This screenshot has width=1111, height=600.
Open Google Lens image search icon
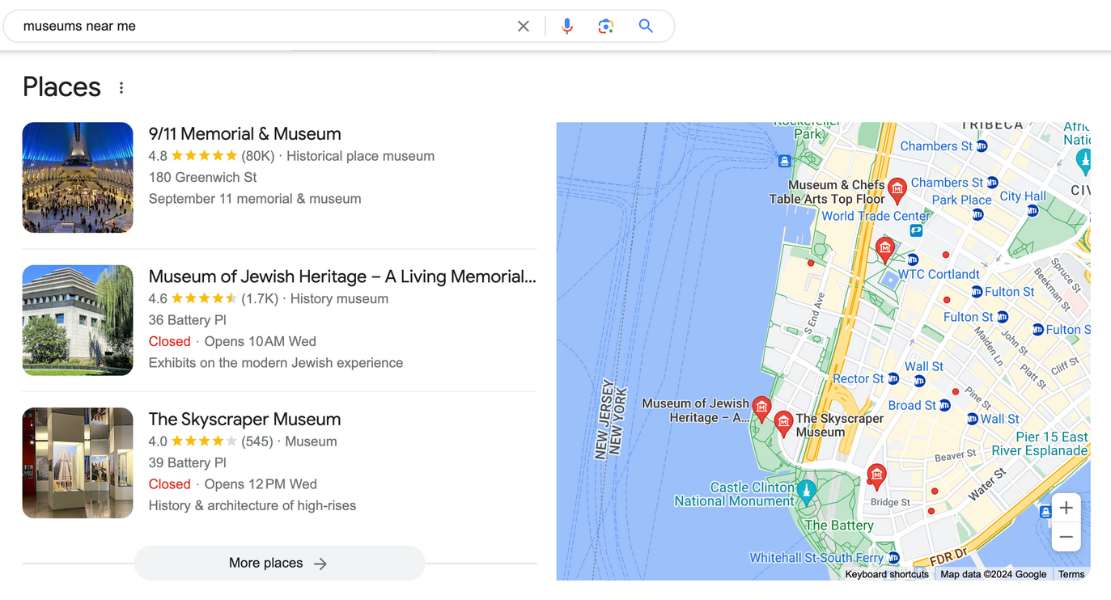point(606,26)
